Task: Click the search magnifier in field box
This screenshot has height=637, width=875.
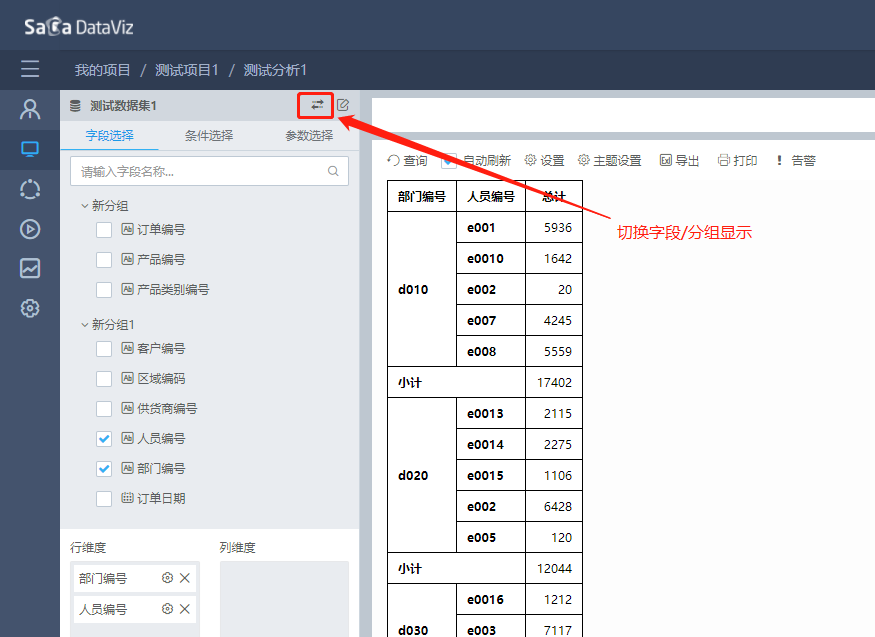Action: tap(333, 171)
